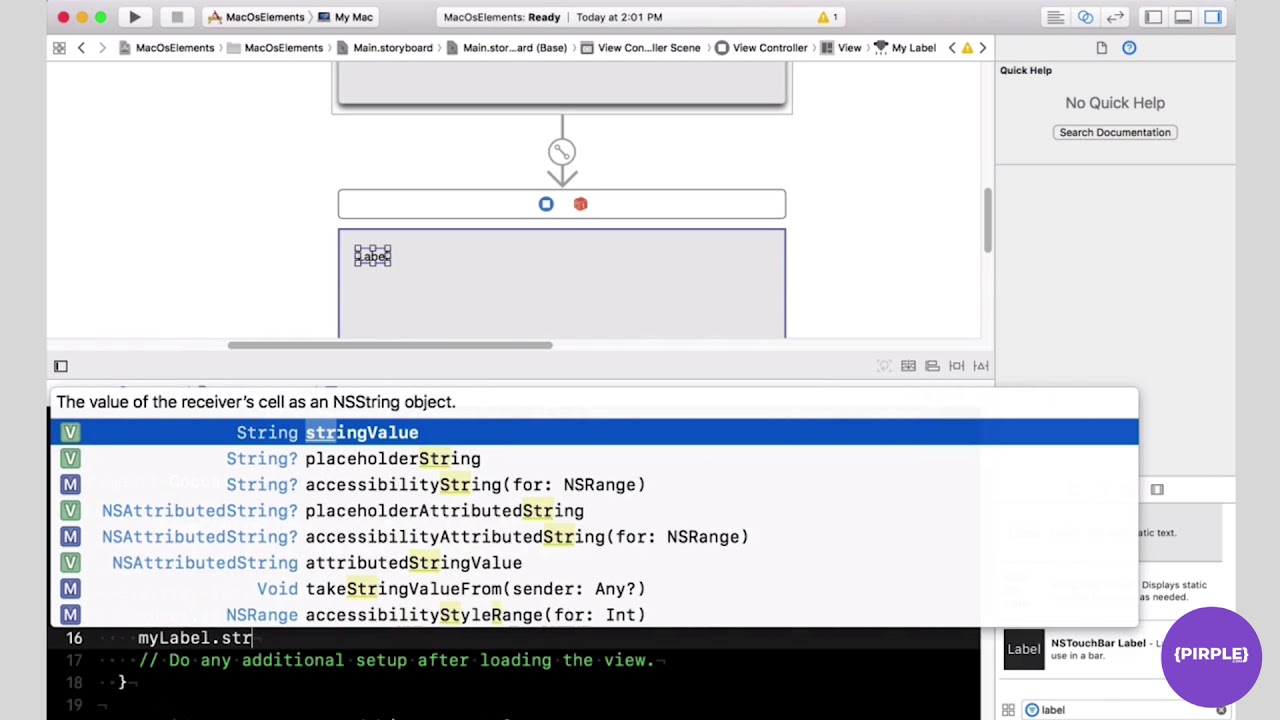This screenshot has height=720, width=1280.
Task: Jump to the previous issue arrow
Action: pos(952,48)
